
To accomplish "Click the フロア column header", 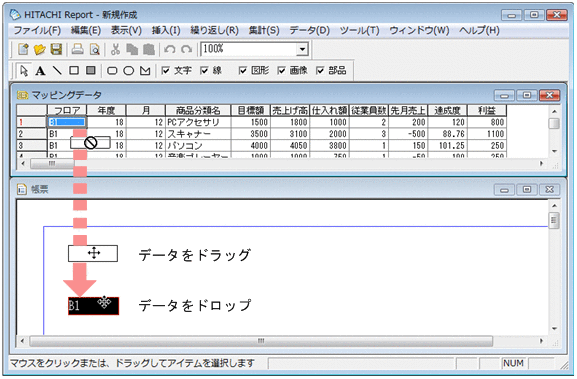I will 67,110.
